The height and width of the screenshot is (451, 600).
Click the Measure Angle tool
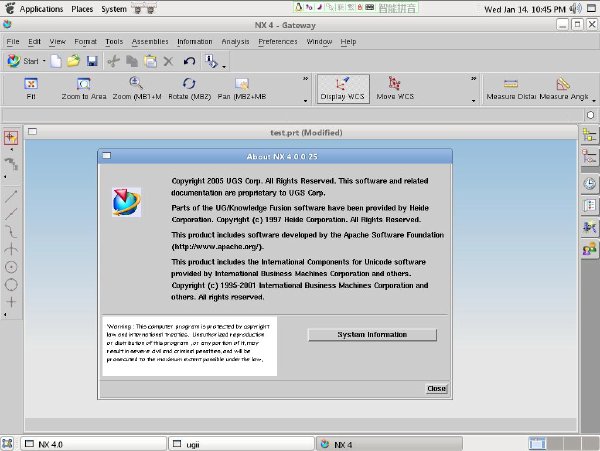(x=564, y=89)
